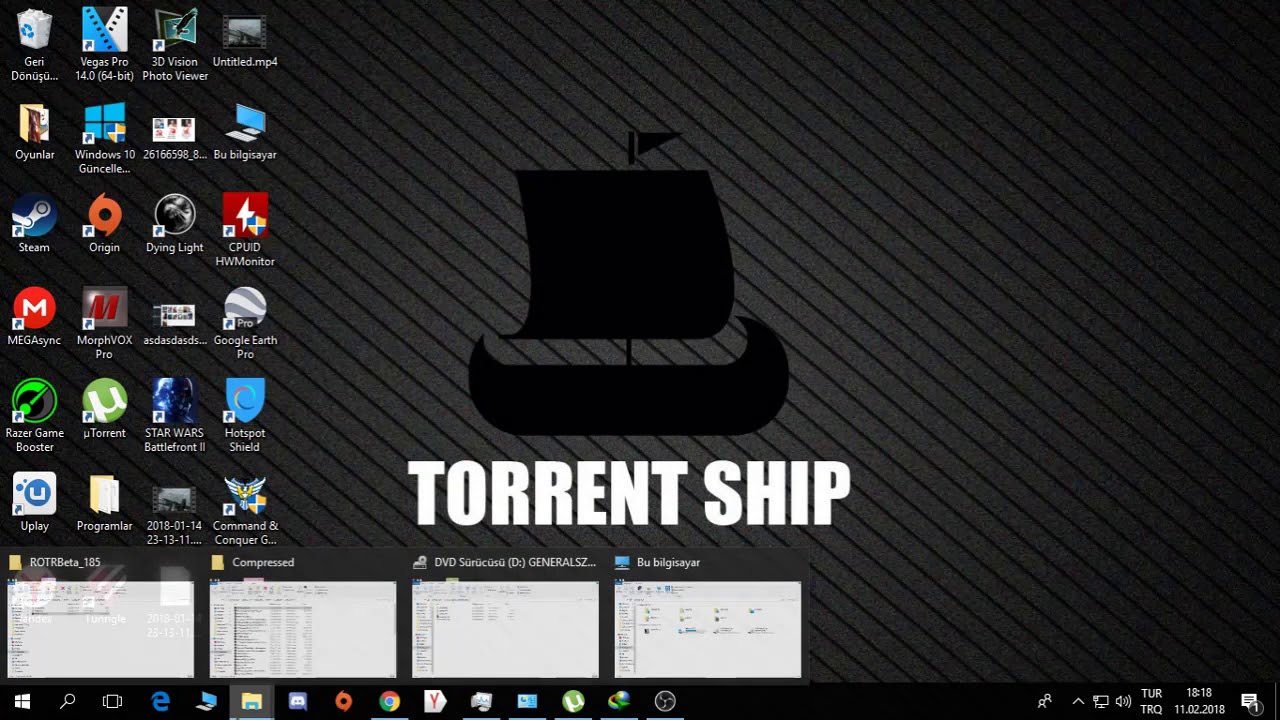The height and width of the screenshot is (720, 1280).
Task: Select the Programlar folder on desktop
Action: click(104, 503)
